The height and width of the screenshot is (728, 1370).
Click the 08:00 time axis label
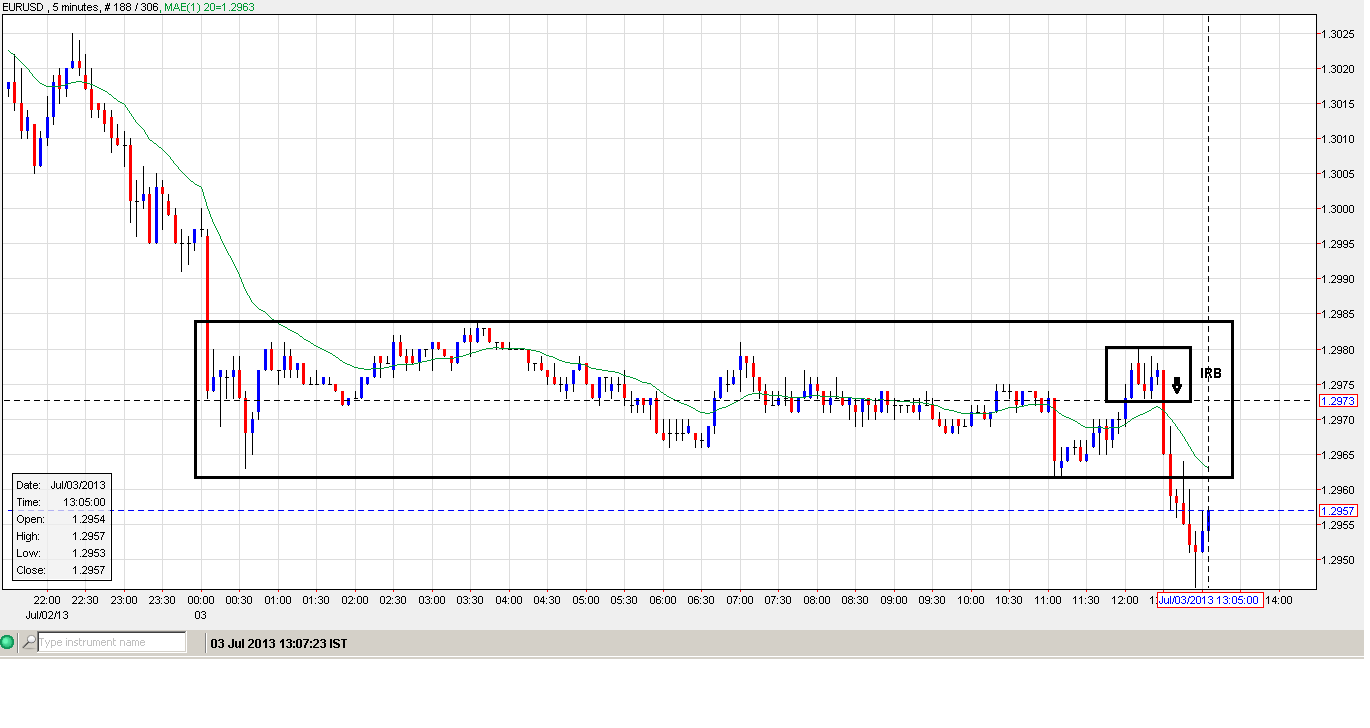click(817, 600)
